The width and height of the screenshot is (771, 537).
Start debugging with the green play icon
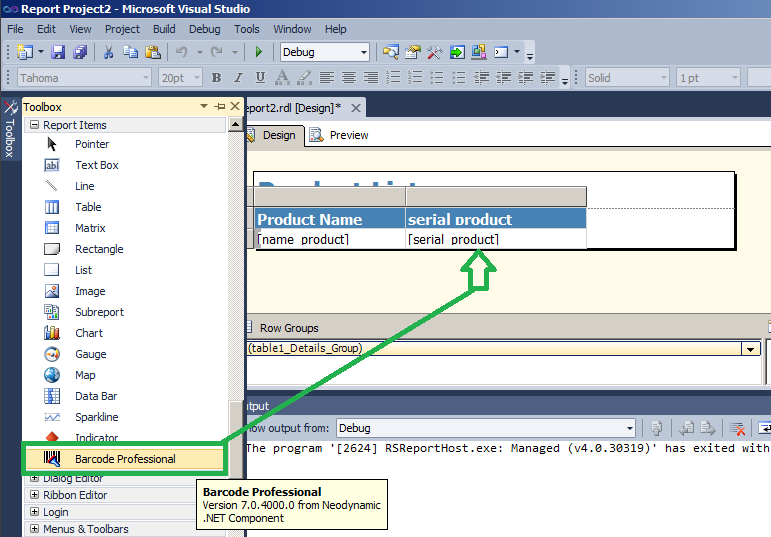pos(259,52)
